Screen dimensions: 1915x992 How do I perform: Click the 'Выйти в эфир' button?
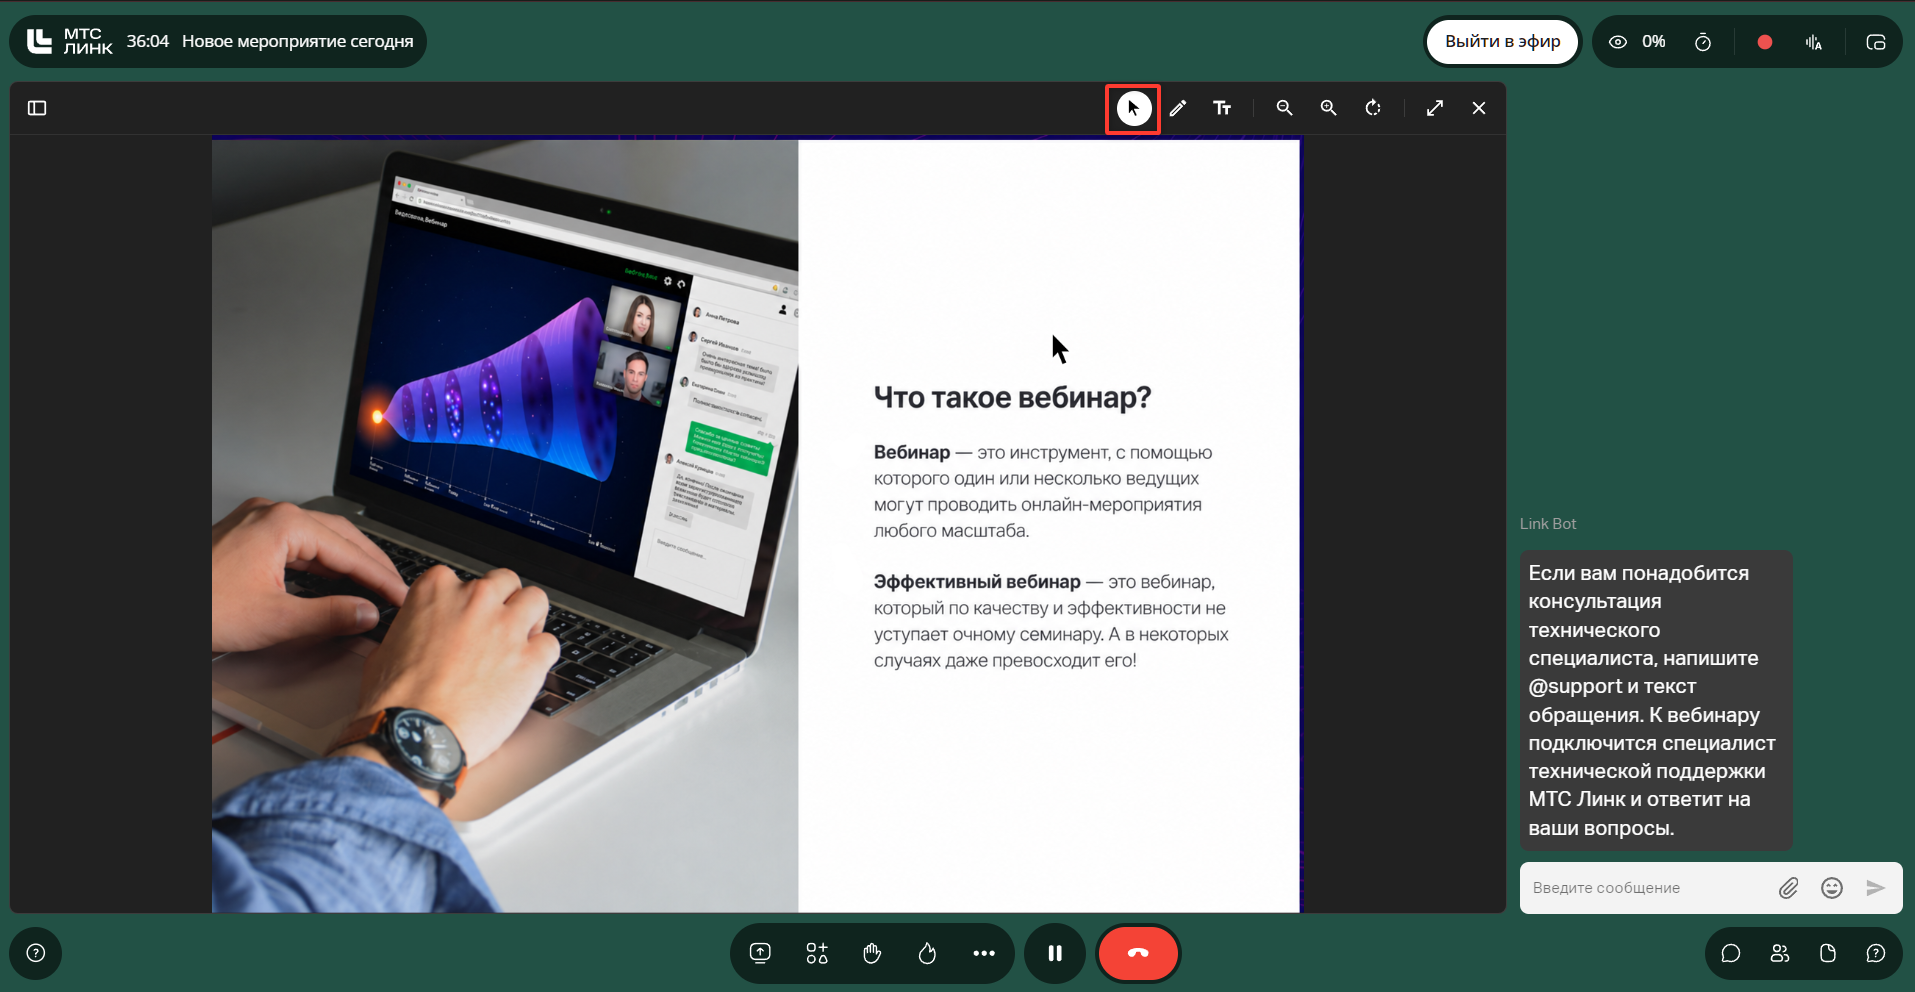1502,41
